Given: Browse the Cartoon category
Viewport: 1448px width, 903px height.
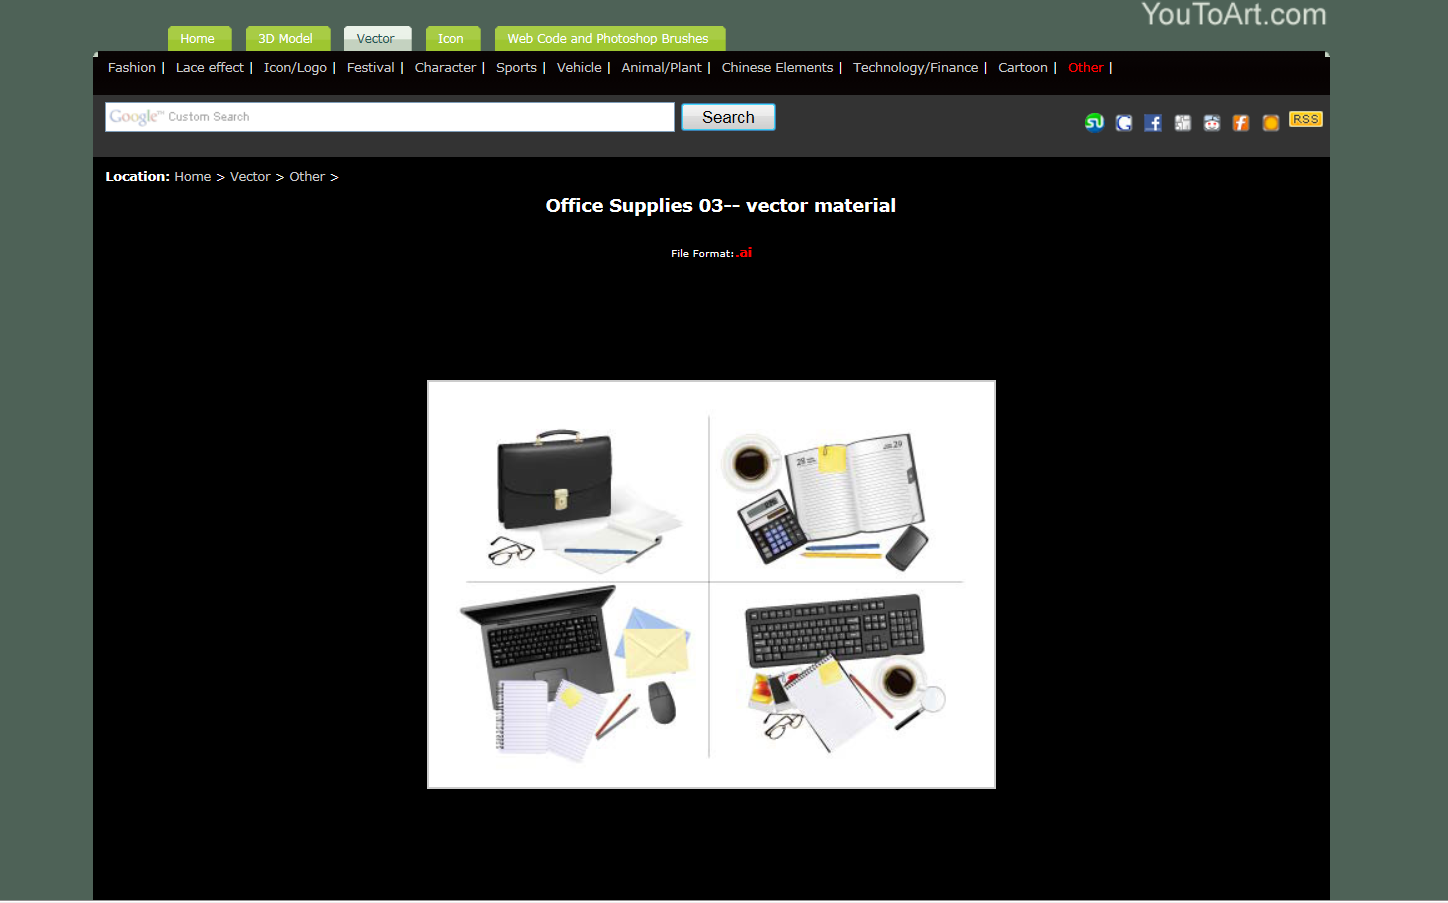Looking at the screenshot, I should click(1023, 68).
